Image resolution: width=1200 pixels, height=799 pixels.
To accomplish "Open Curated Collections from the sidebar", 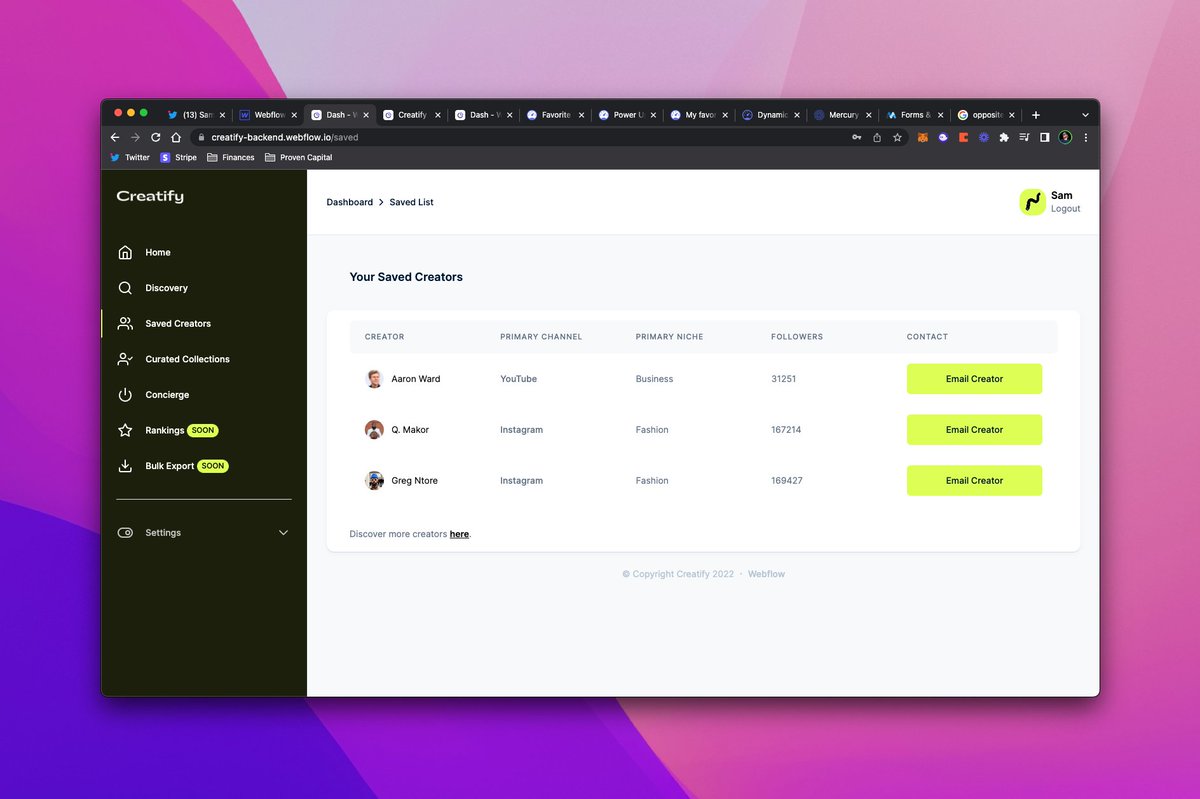I will point(187,359).
